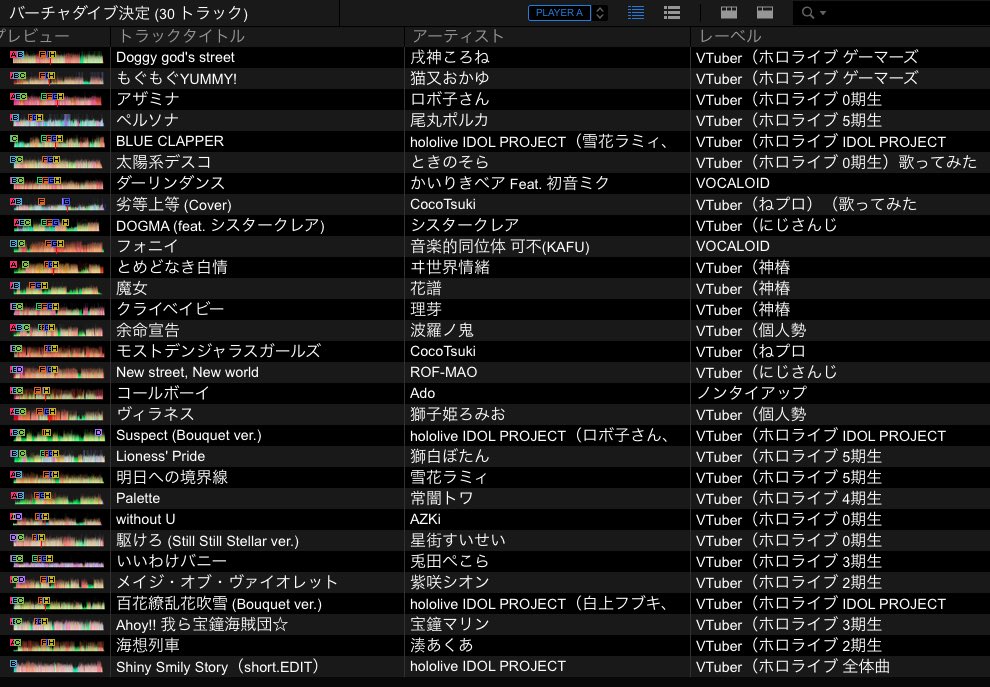Screen dimensions: 990x687
Task: Select the track 'Doggy god's street'
Action: click(x=175, y=57)
